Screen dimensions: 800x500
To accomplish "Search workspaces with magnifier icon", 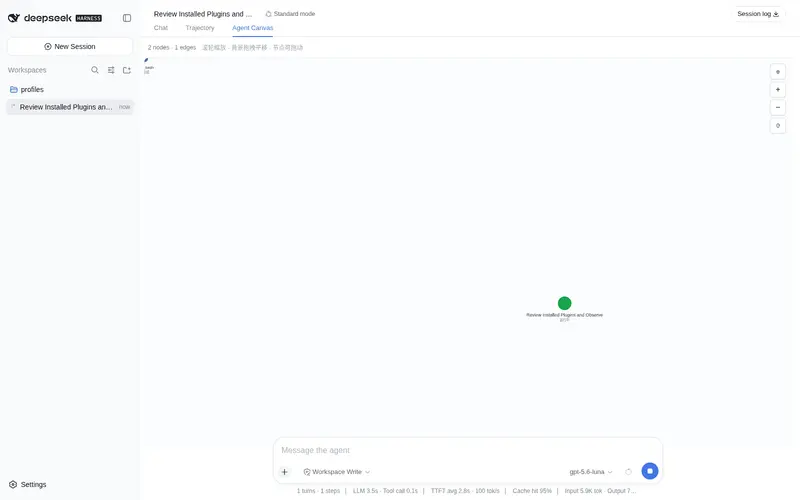I will click(95, 70).
